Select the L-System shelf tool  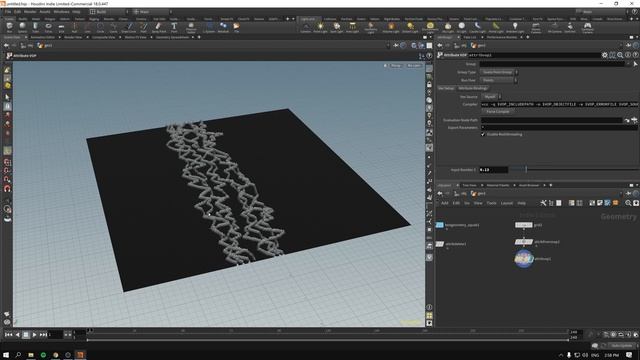point(209,27)
